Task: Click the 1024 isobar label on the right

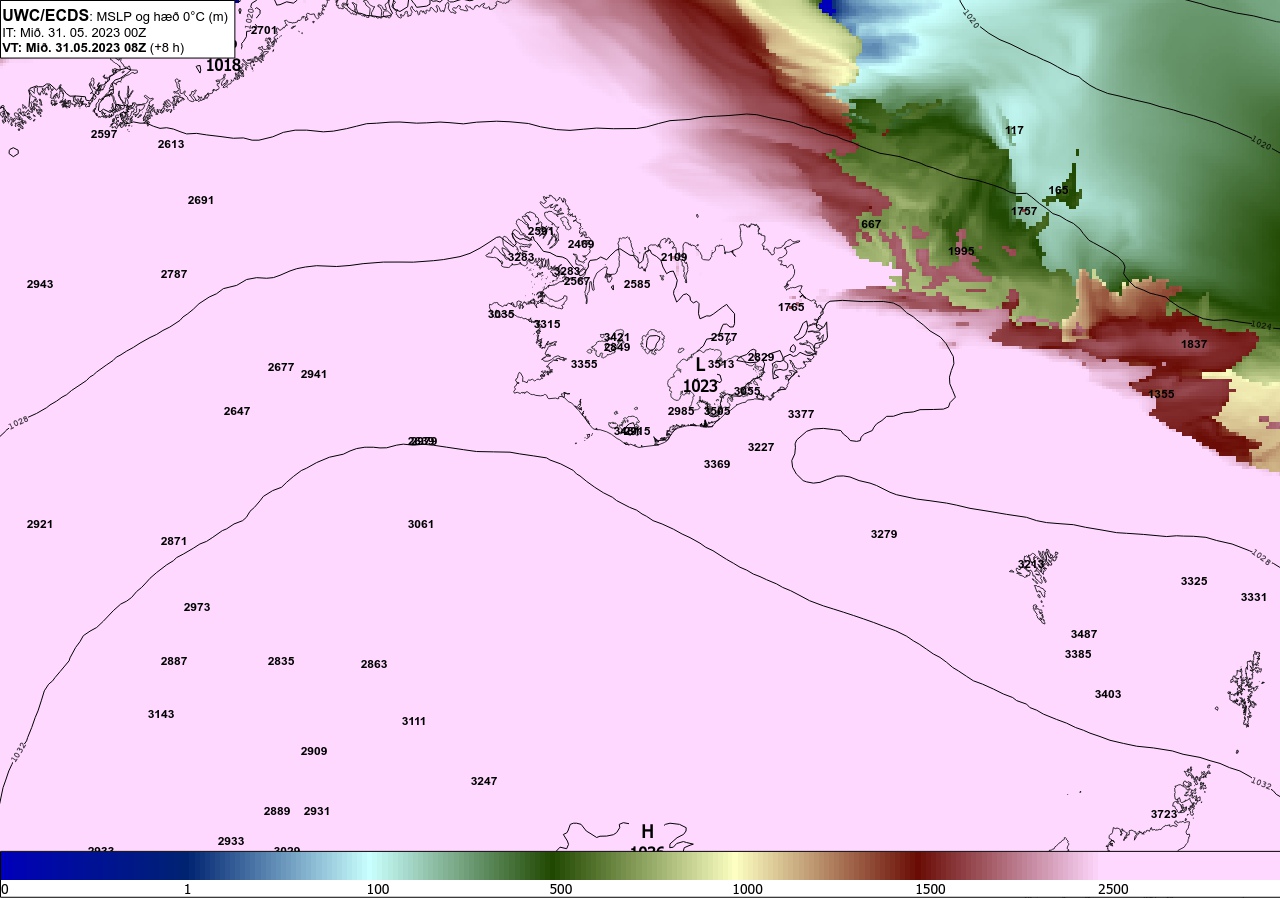Action: click(x=1261, y=325)
